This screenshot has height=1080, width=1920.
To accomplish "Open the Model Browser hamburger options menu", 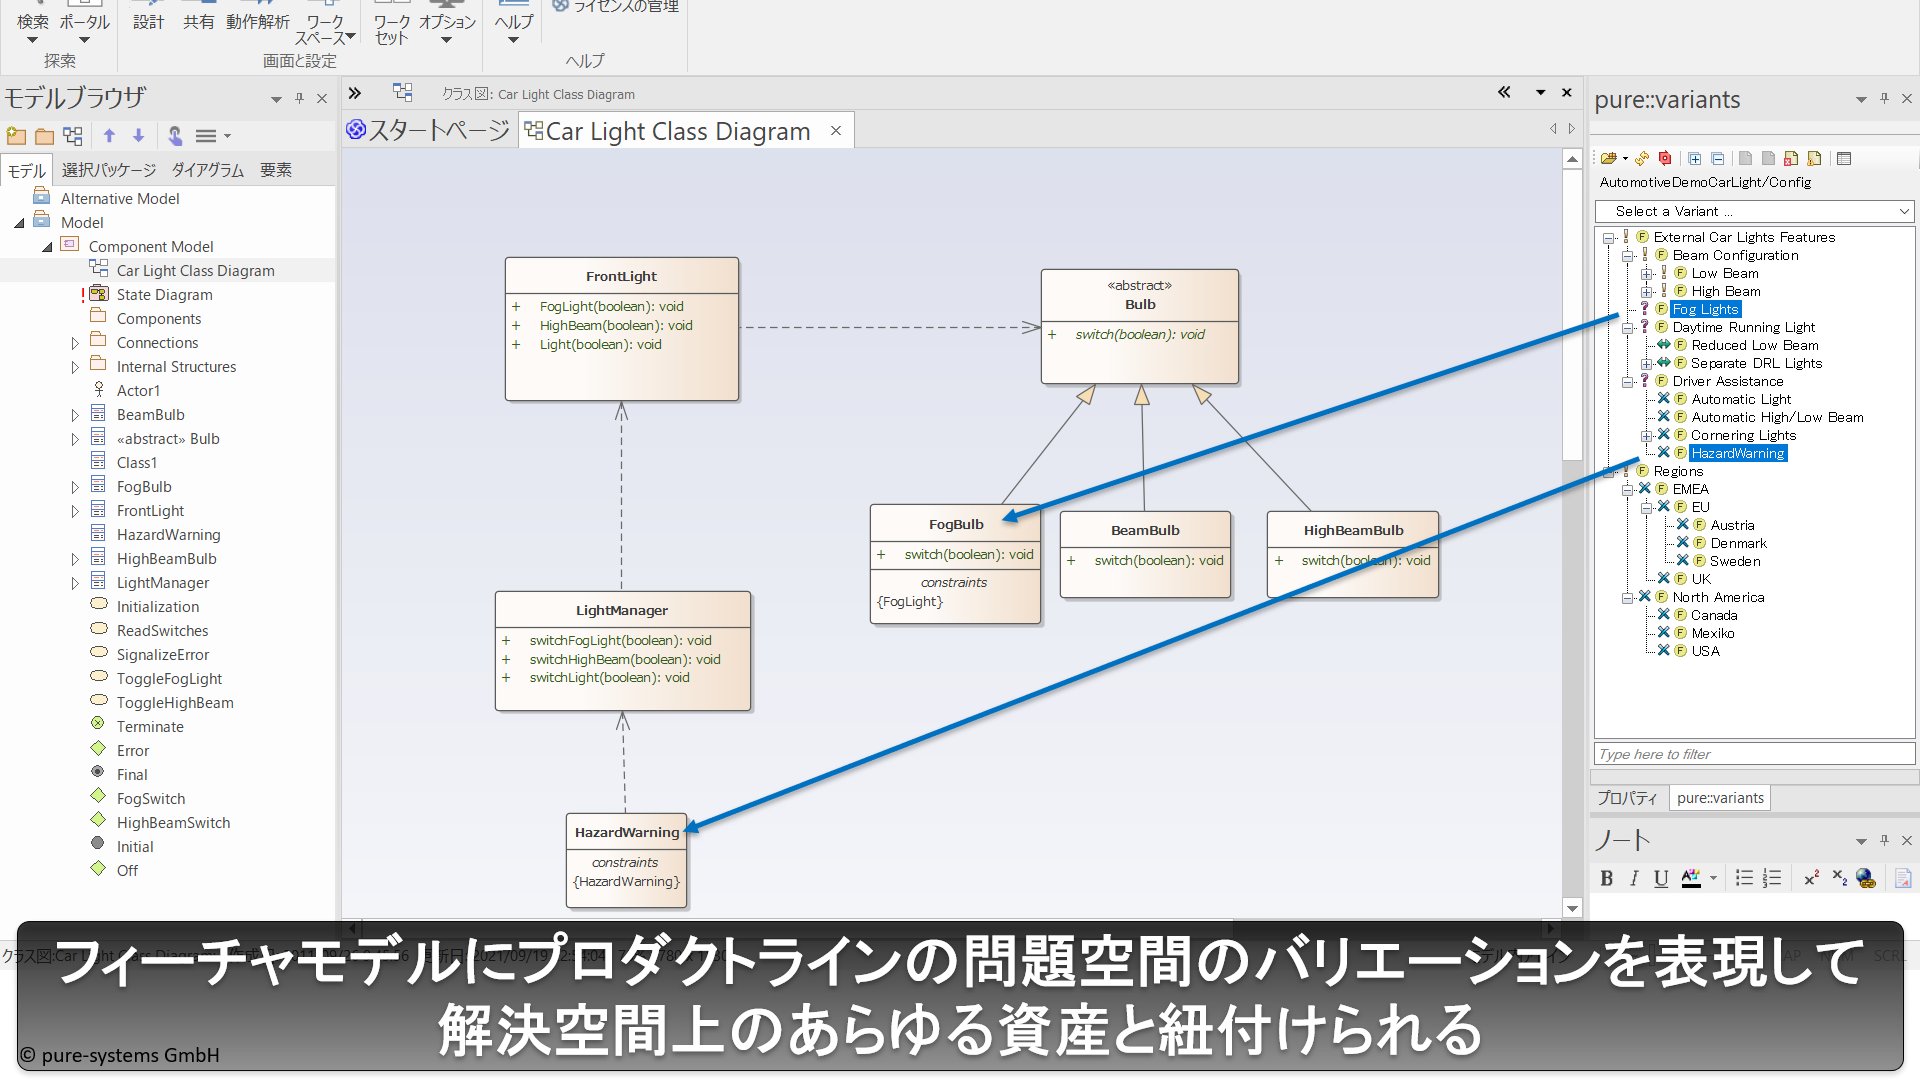I will coord(212,136).
